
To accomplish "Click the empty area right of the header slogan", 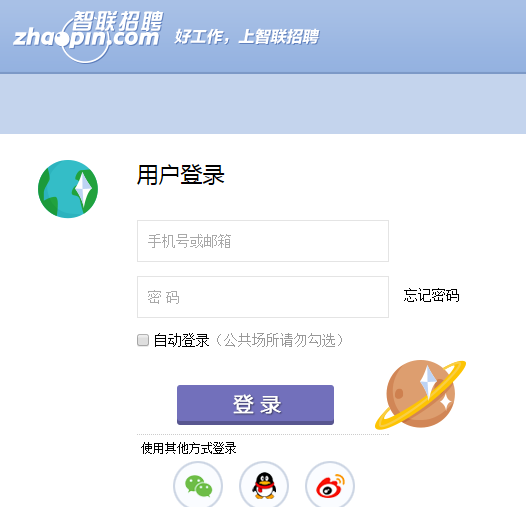I will [423, 36].
